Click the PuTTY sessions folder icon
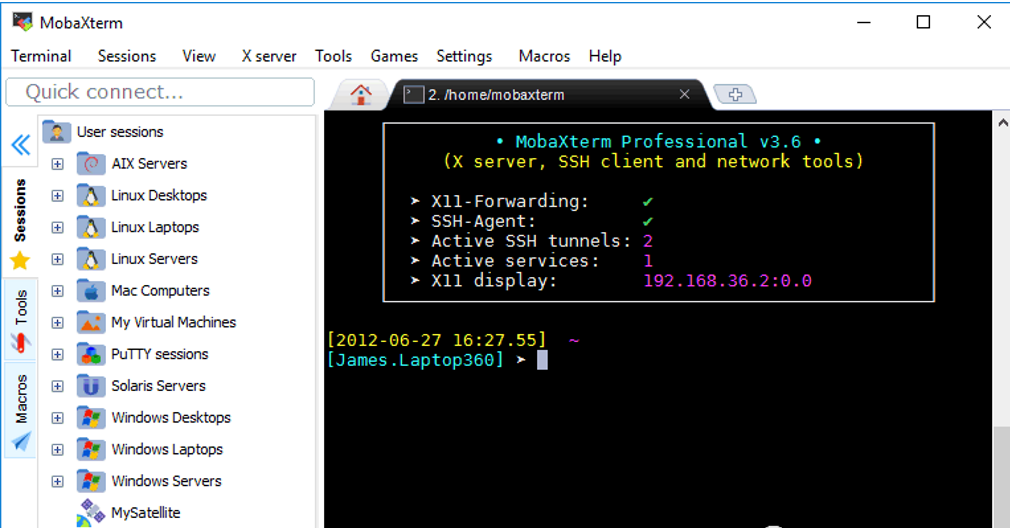This screenshot has height=528, width=1010. click(x=92, y=354)
